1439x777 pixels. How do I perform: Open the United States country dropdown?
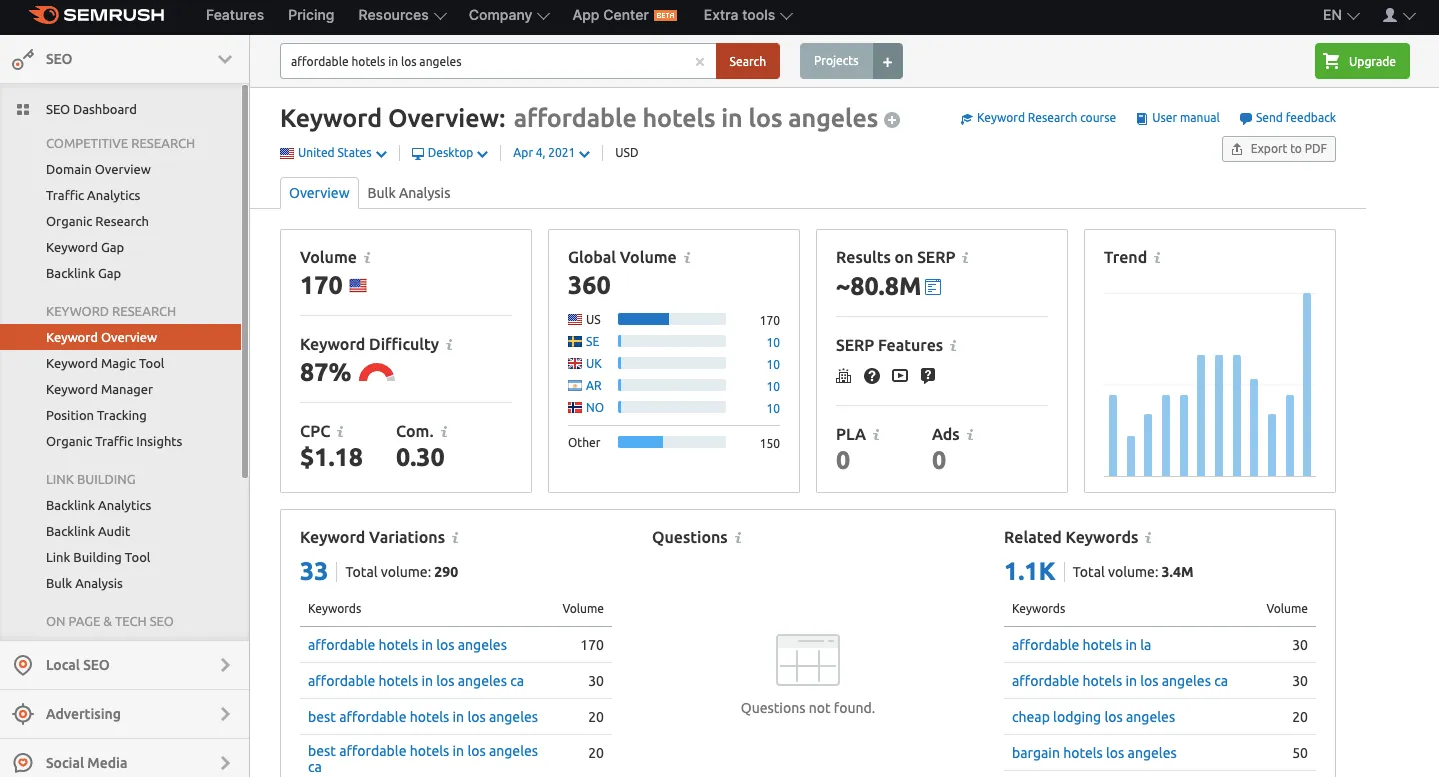coord(333,153)
